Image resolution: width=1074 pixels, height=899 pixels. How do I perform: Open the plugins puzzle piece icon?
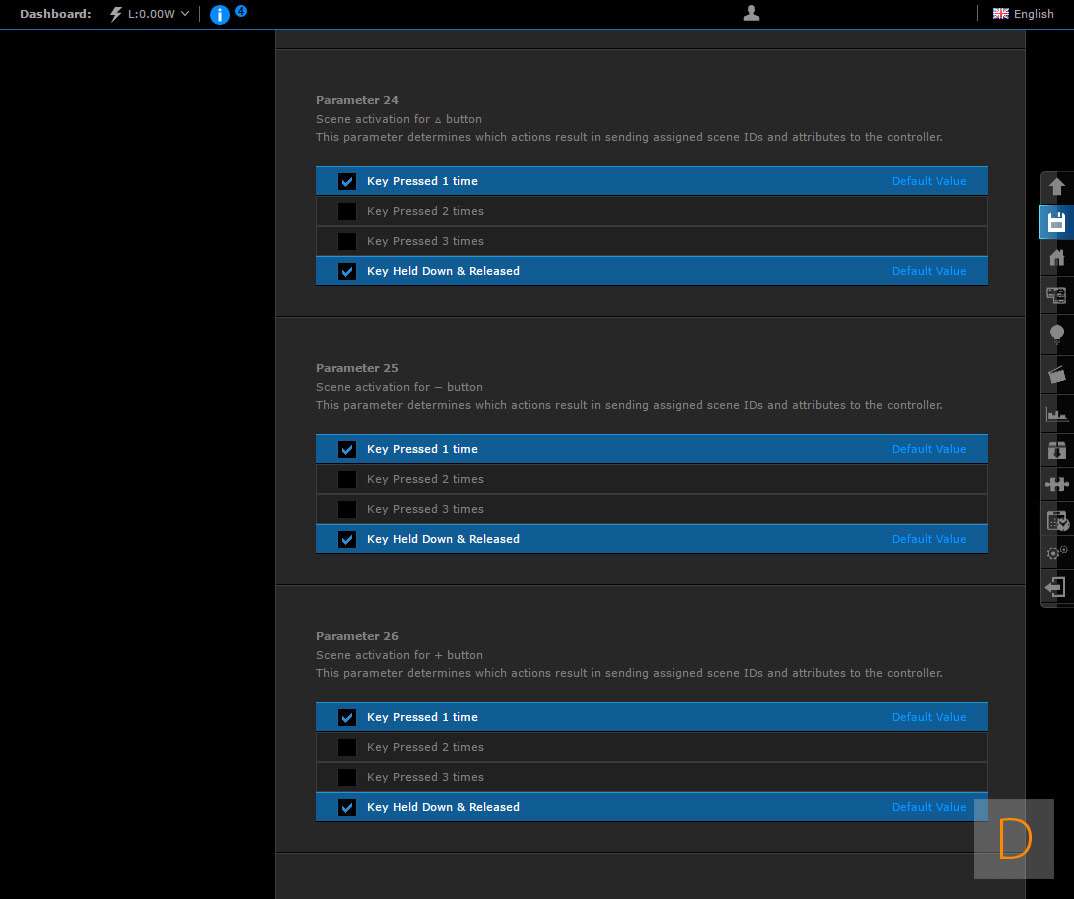pos(1056,484)
